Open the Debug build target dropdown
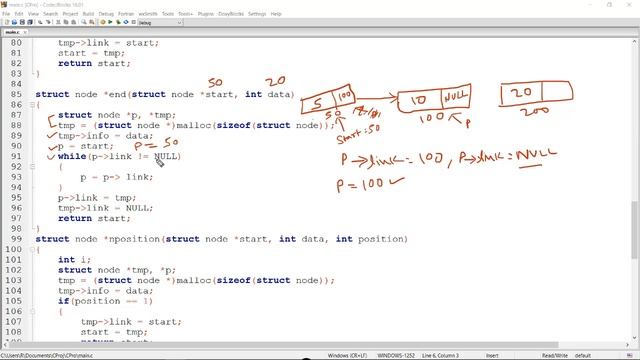 (x=160, y=22)
